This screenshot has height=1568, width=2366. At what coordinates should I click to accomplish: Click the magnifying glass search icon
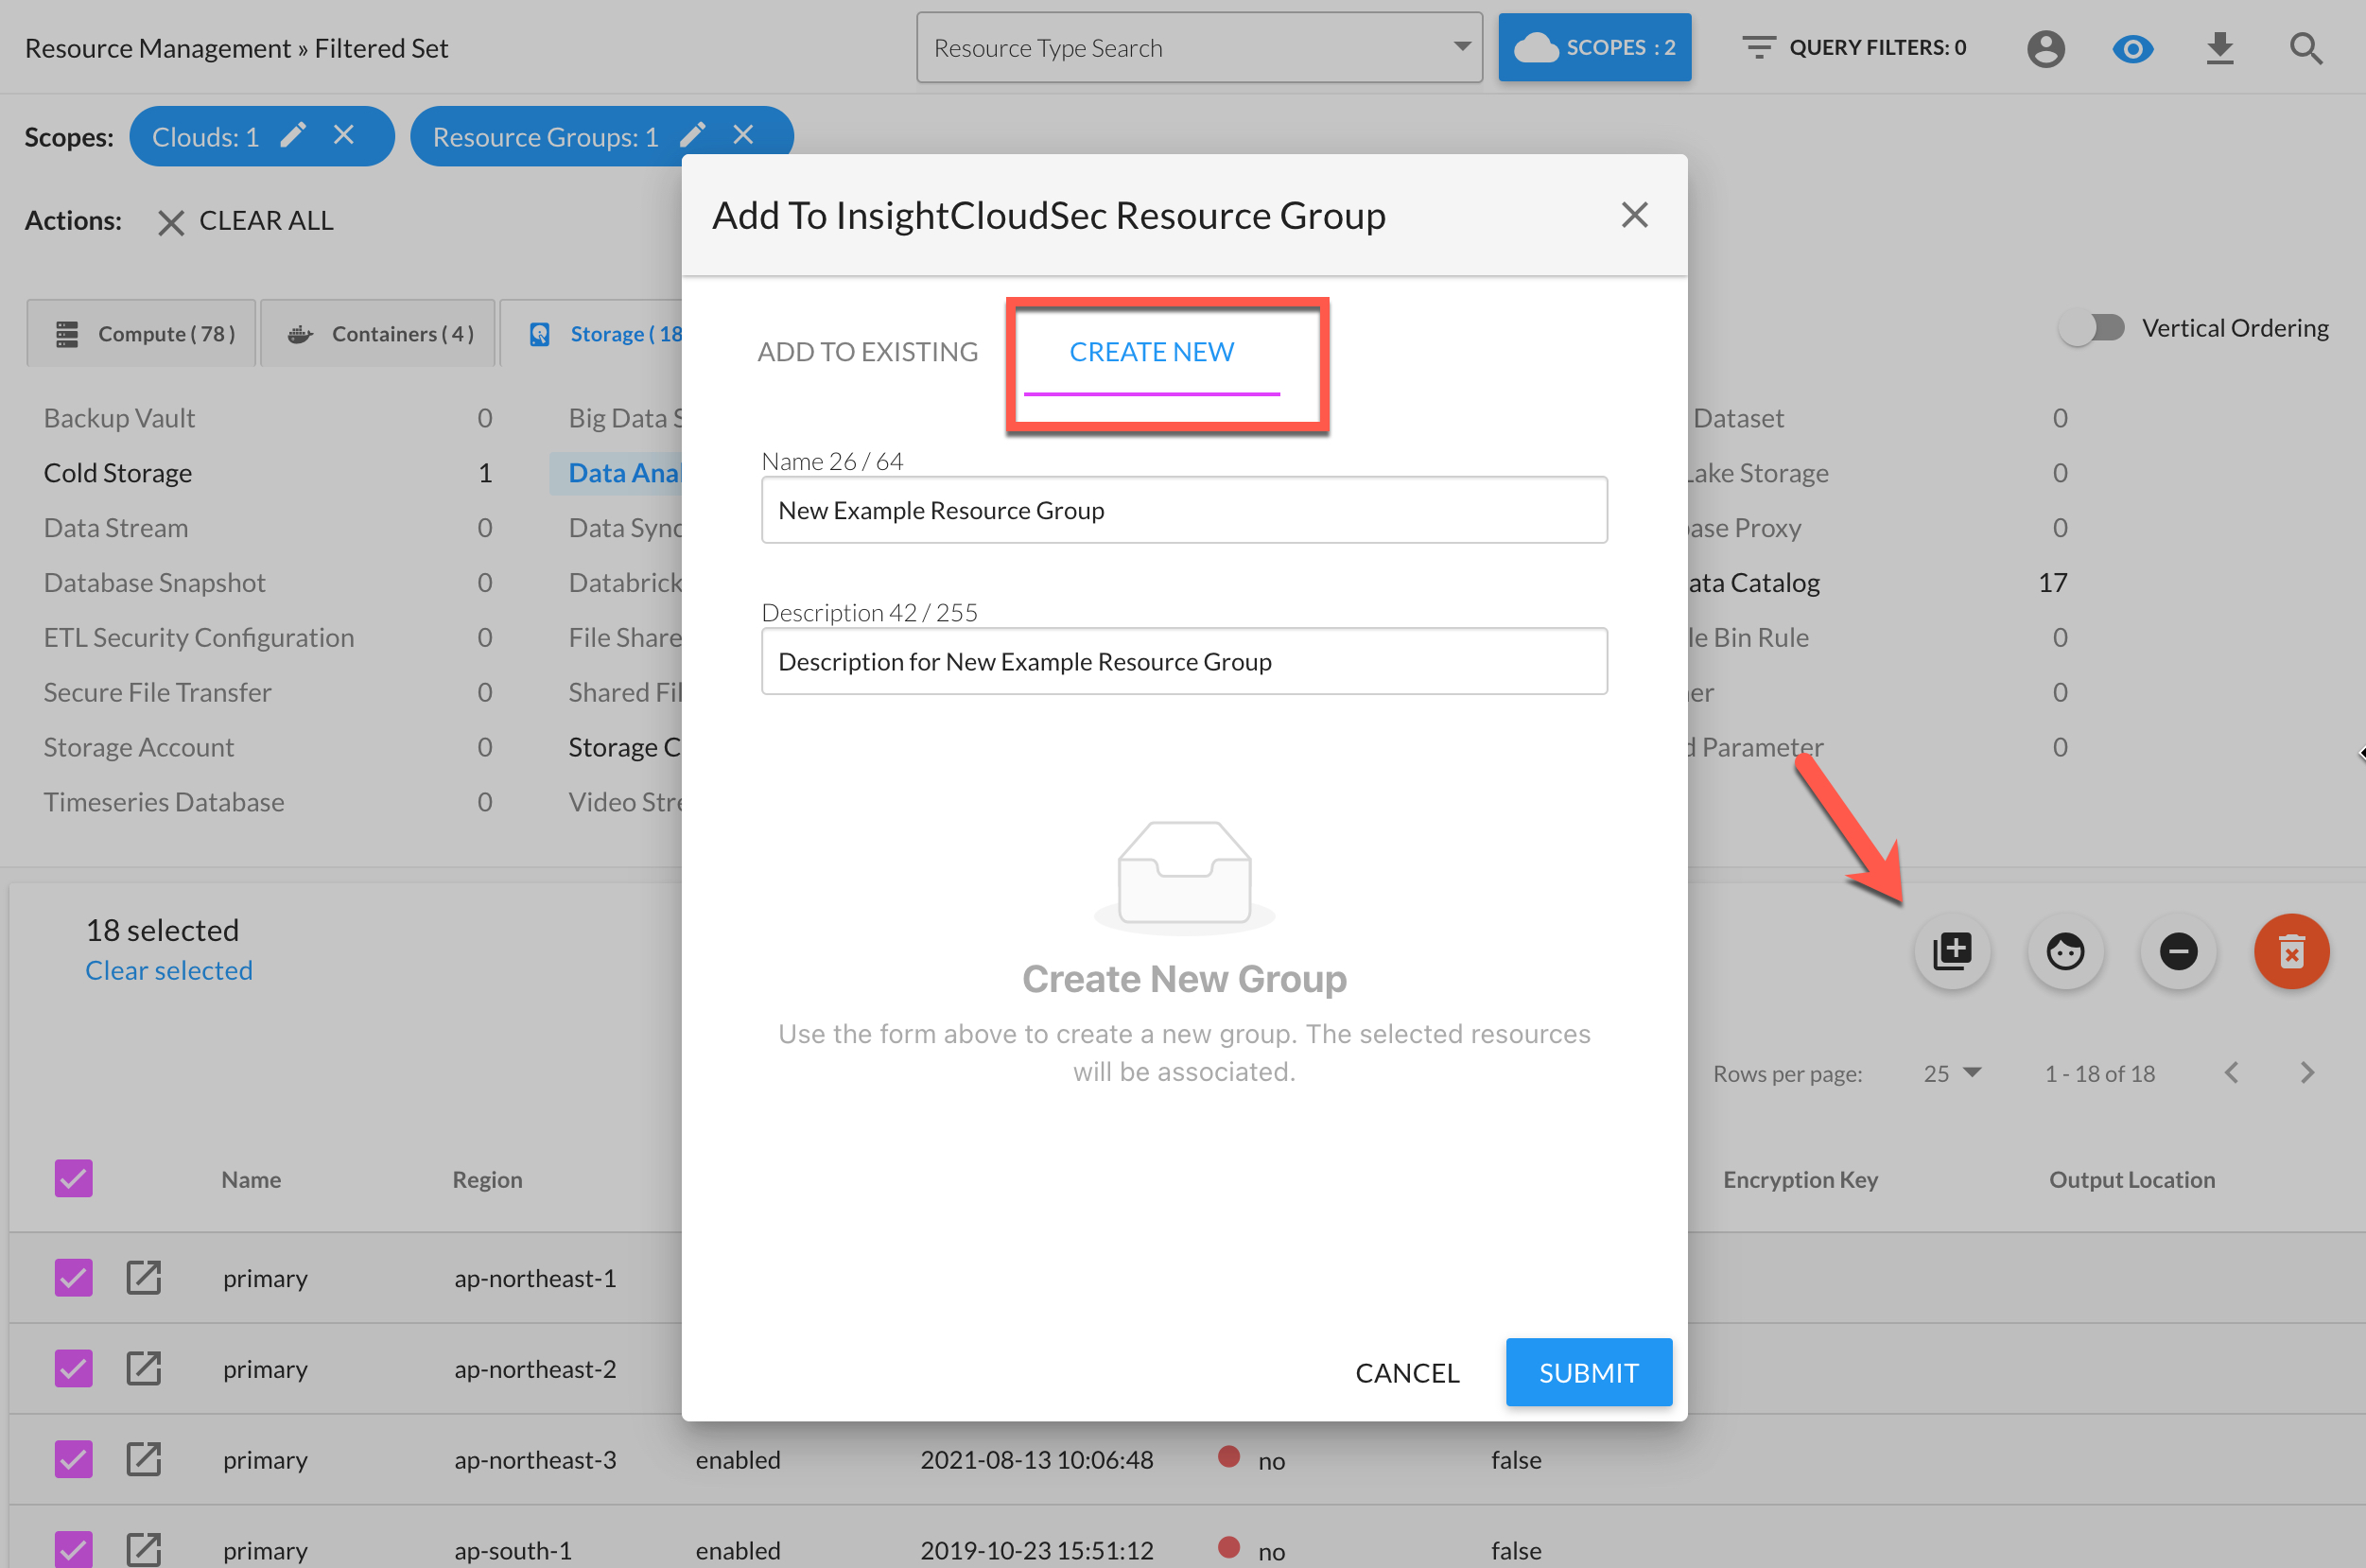(x=2305, y=48)
